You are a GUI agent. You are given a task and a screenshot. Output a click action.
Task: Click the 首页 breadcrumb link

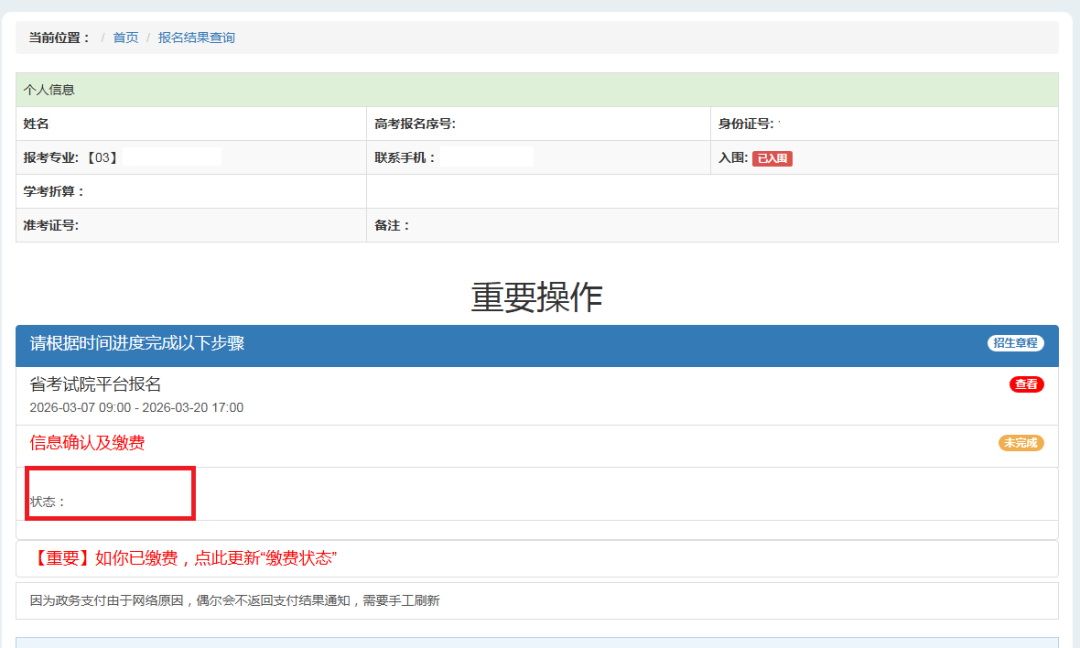[125, 38]
